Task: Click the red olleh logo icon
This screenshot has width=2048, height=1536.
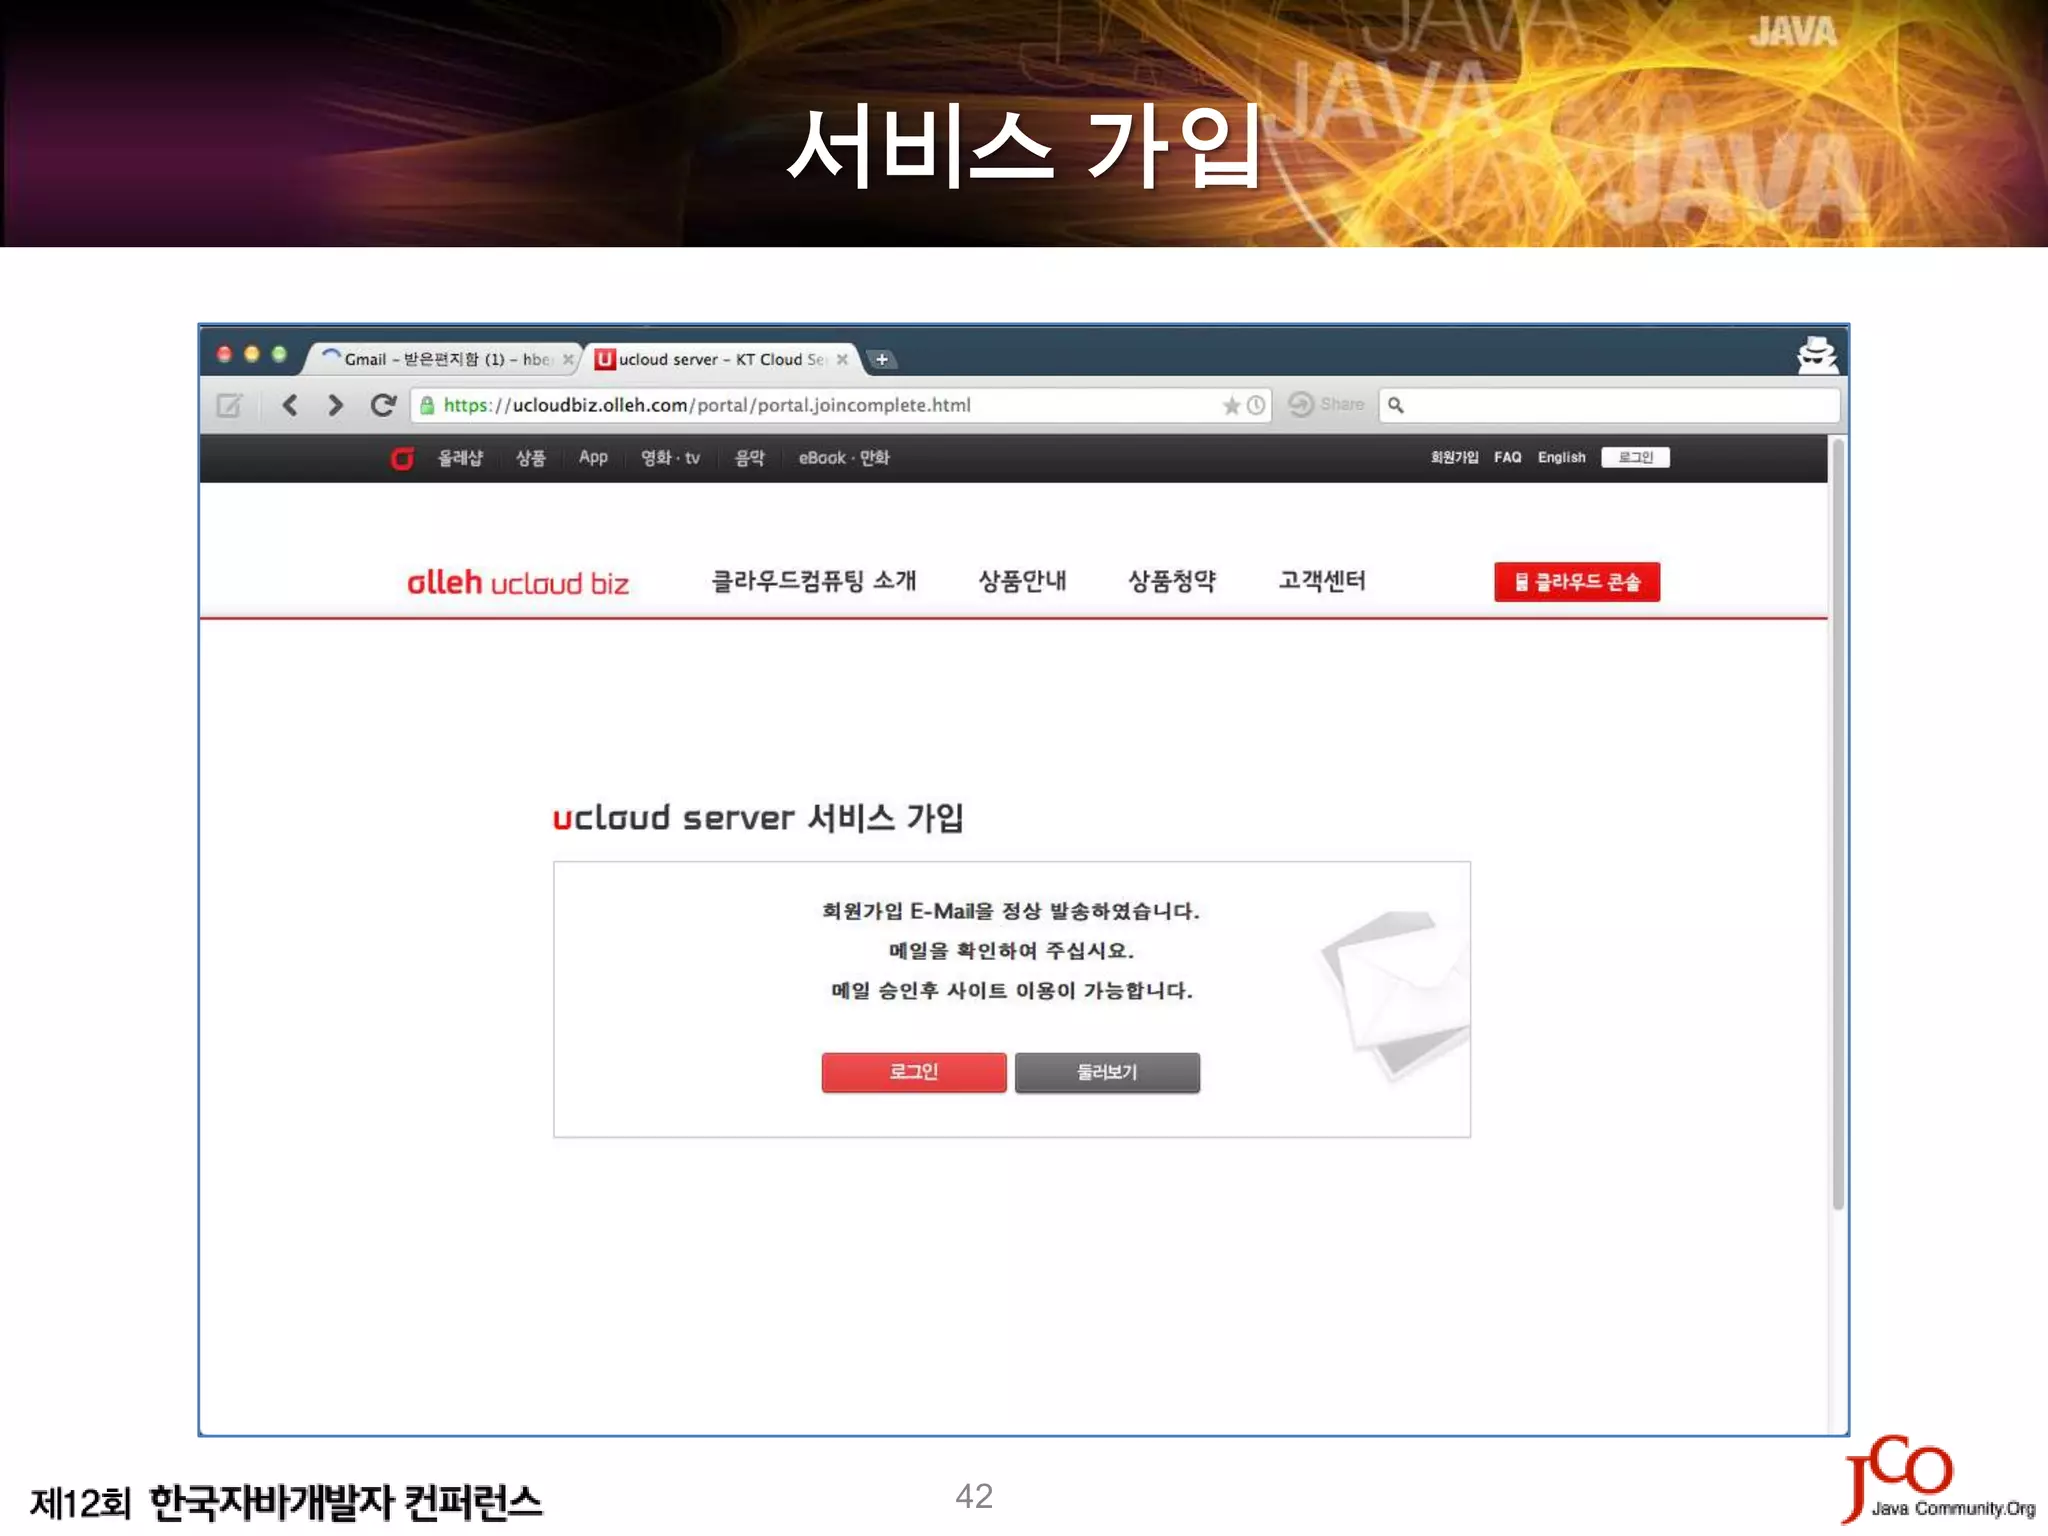Action: (x=402, y=458)
